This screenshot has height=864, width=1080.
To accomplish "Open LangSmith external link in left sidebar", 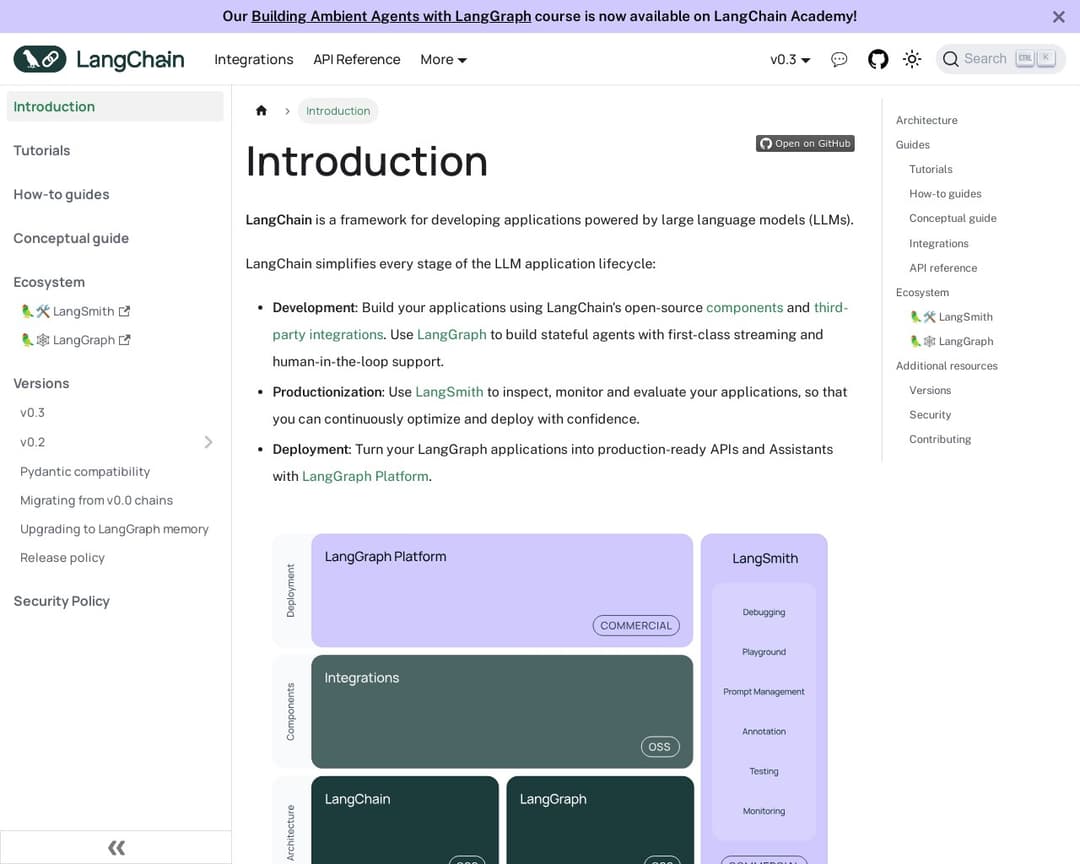I will 76,311.
